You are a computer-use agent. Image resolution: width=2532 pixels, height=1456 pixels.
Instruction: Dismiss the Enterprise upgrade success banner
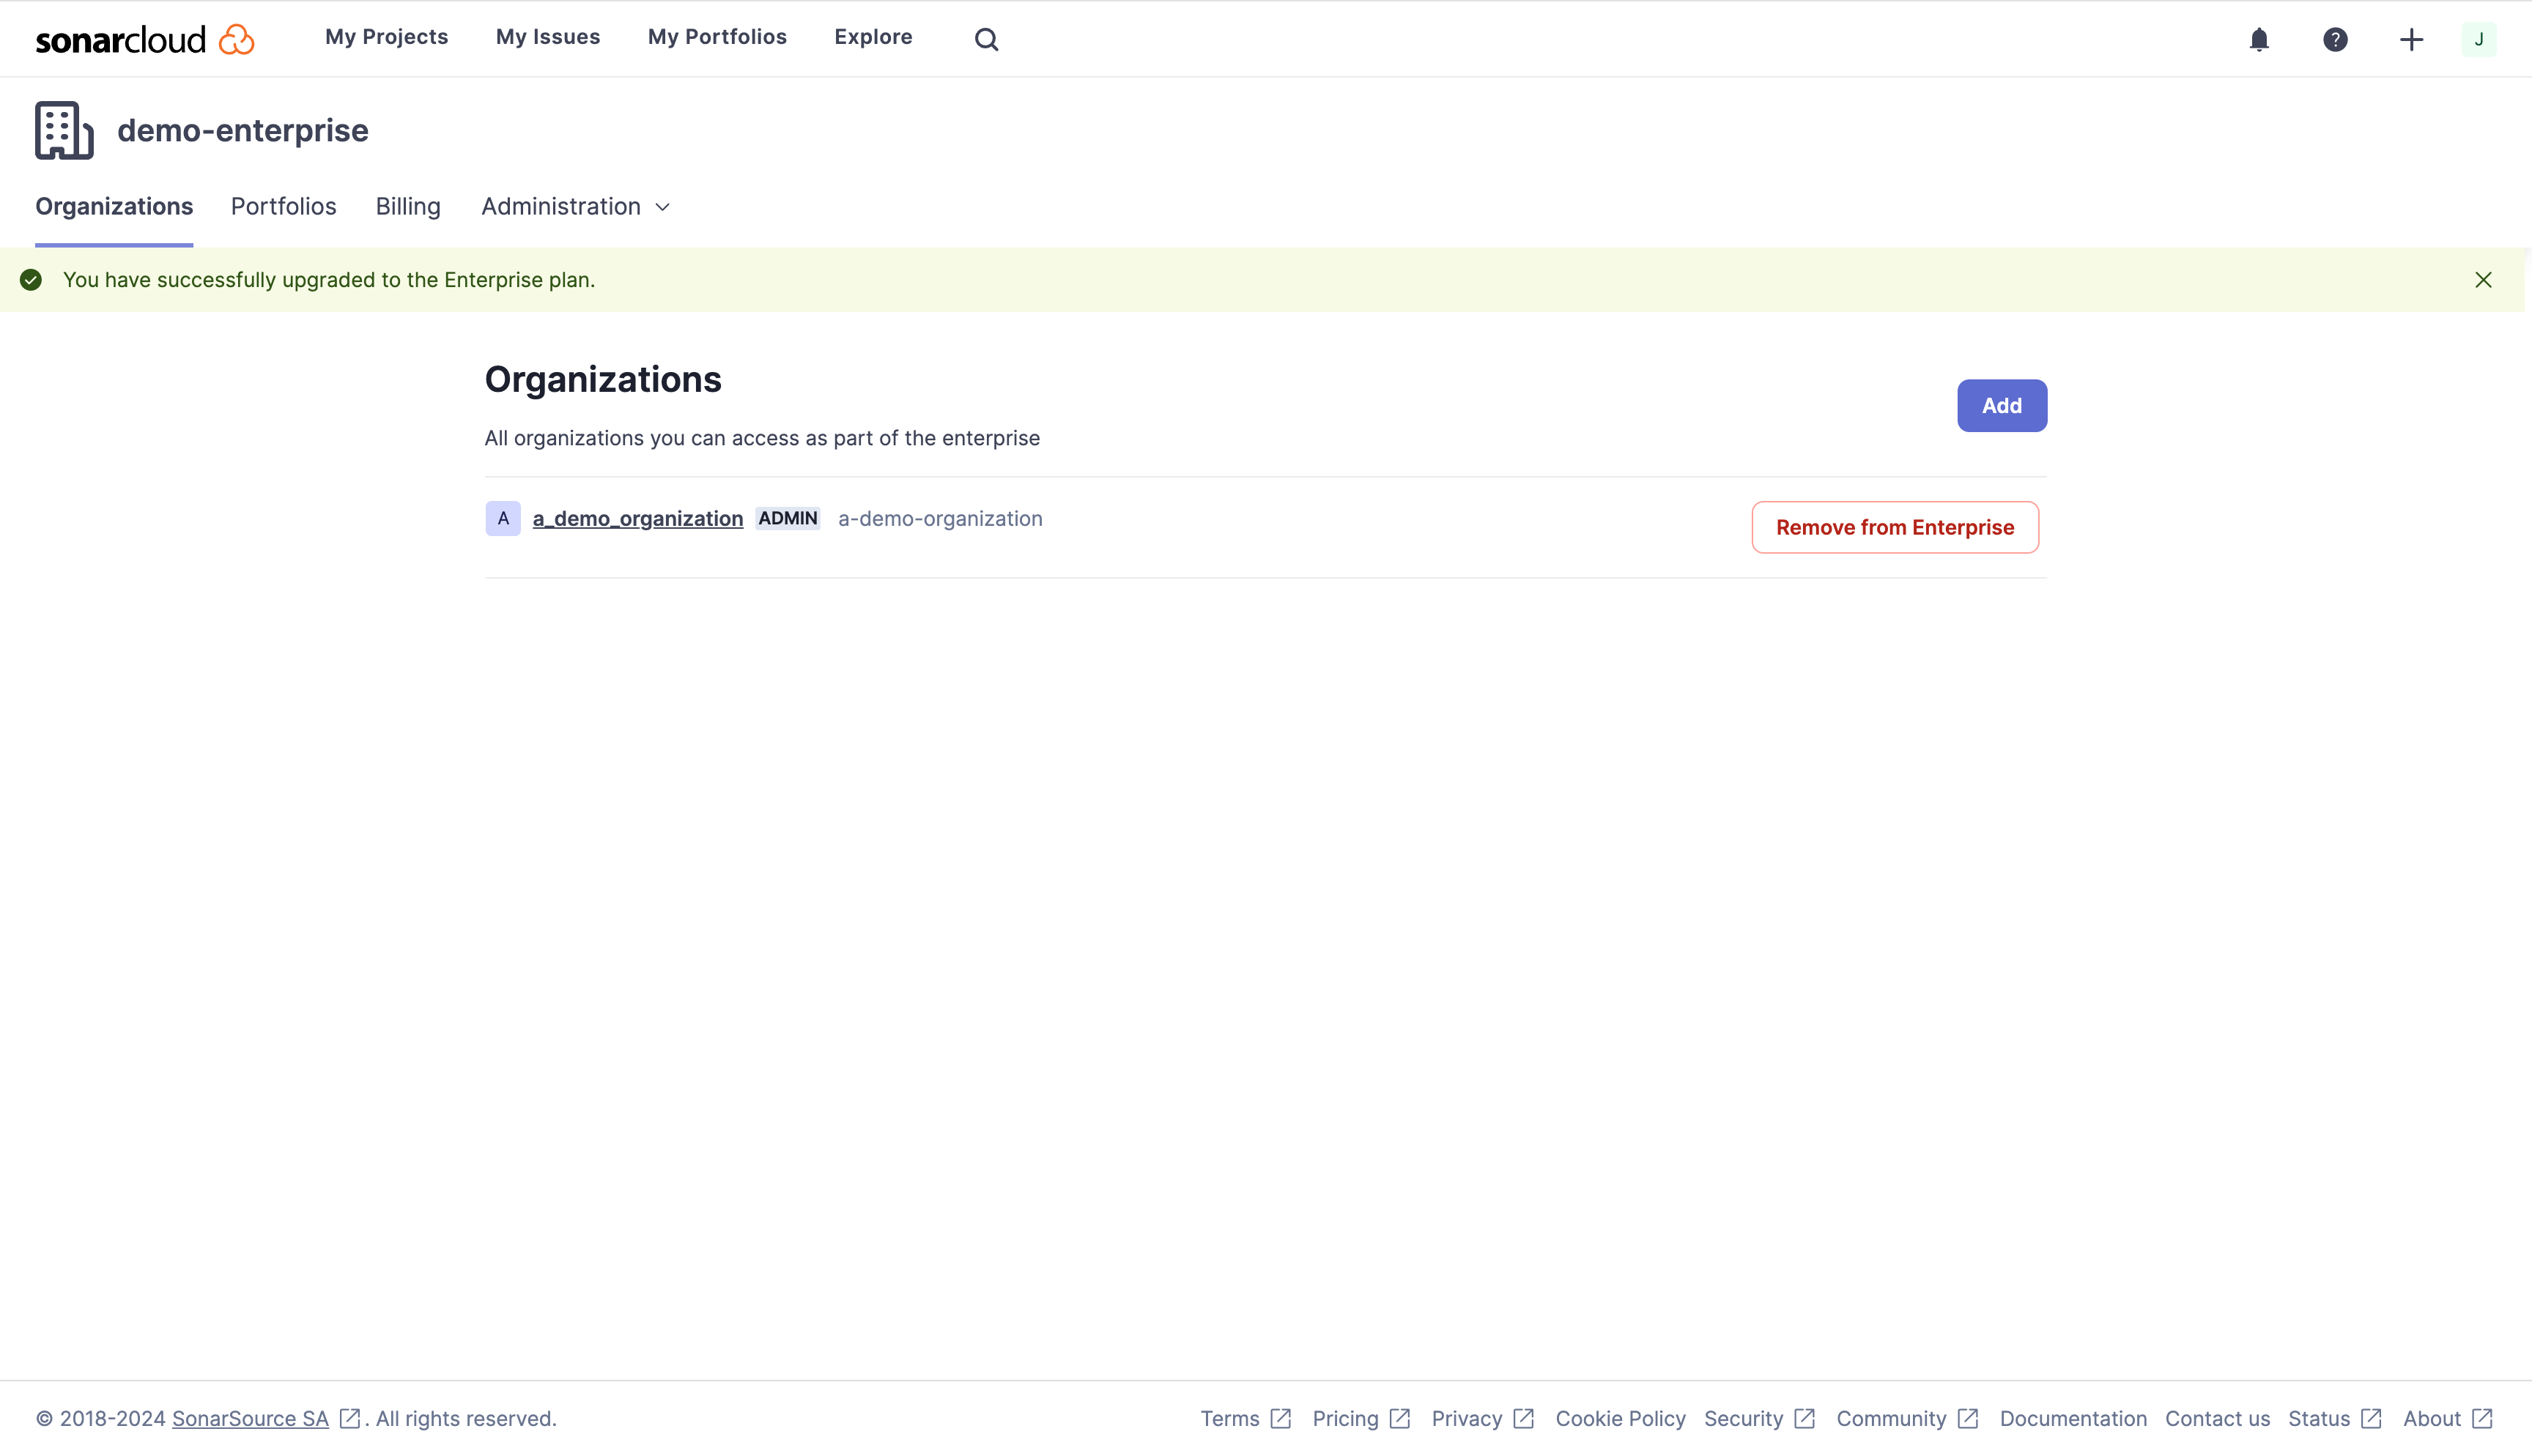(2484, 279)
